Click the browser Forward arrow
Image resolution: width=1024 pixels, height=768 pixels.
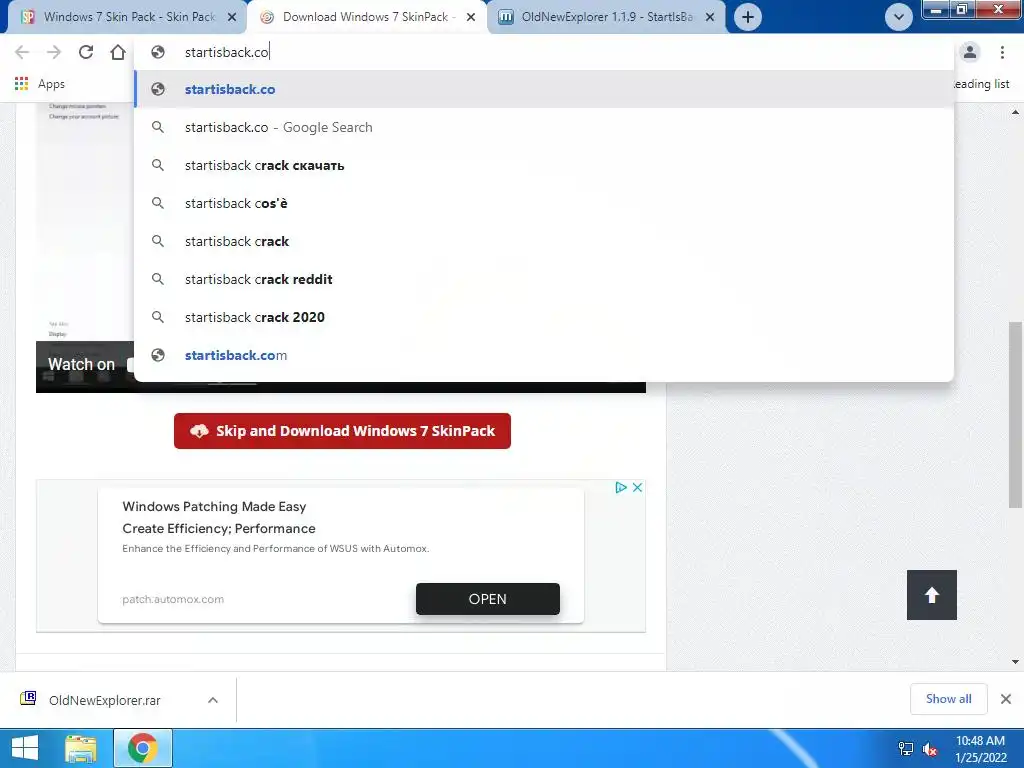click(x=54, y=52)
